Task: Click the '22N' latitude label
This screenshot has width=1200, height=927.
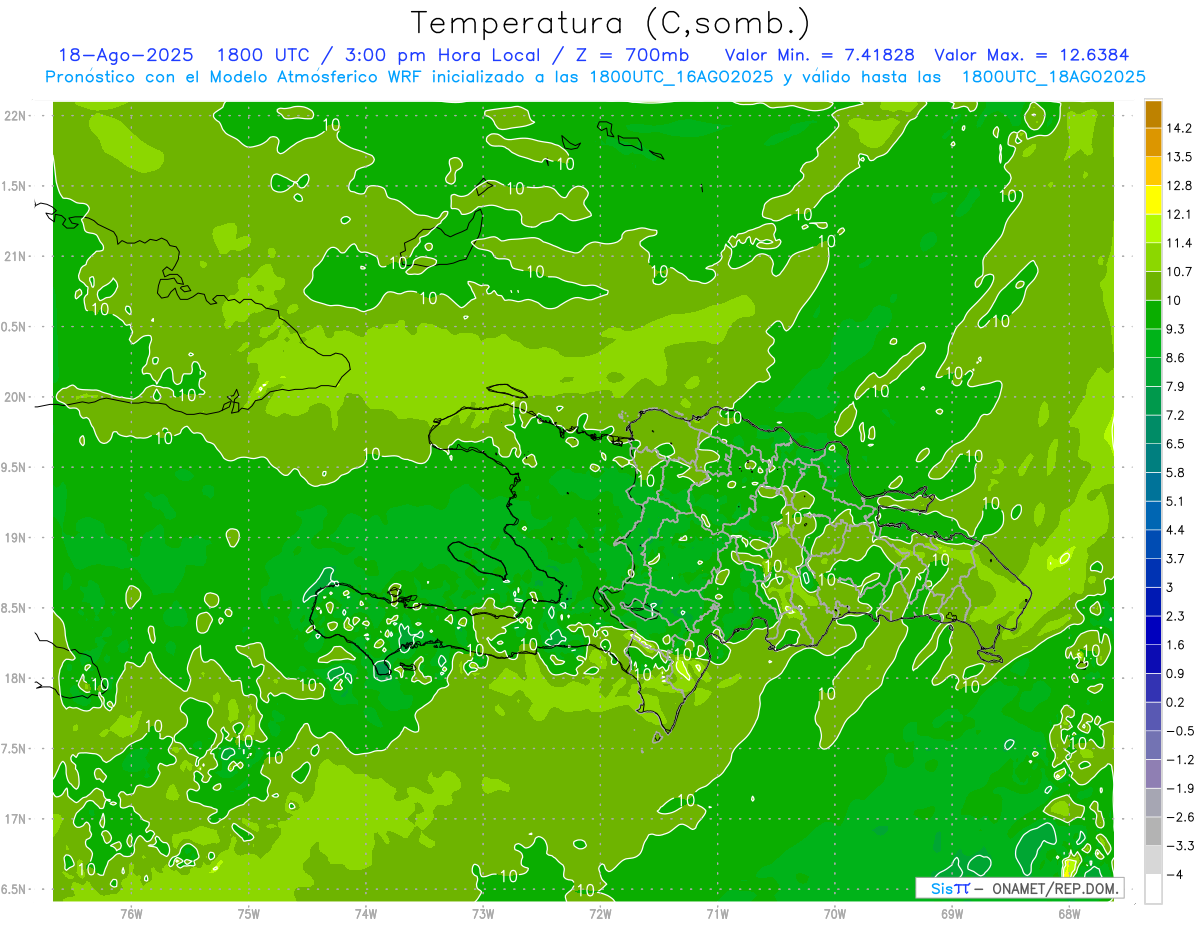Action: [17, 116]
